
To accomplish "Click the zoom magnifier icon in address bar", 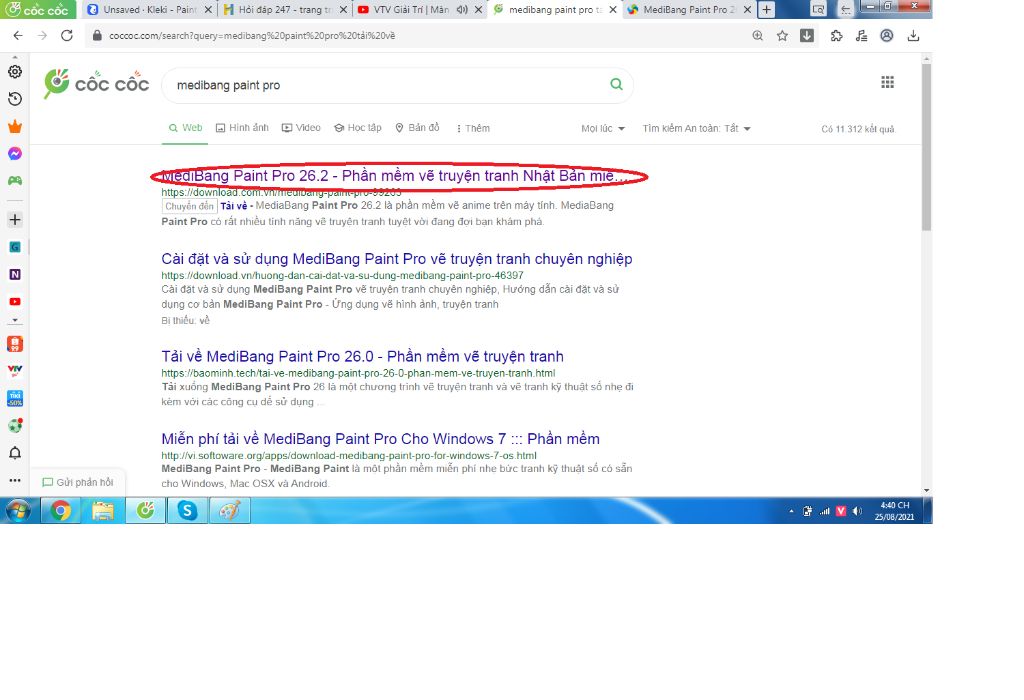I will (x=758, y=36).
